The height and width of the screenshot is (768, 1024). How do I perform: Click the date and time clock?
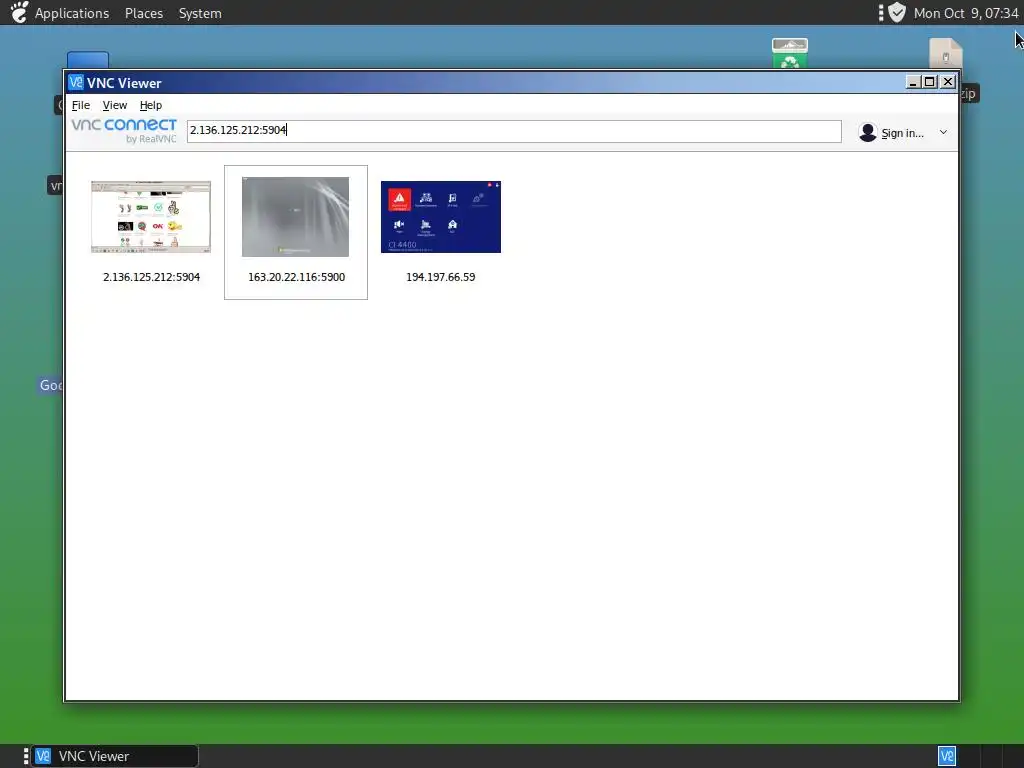966,13
